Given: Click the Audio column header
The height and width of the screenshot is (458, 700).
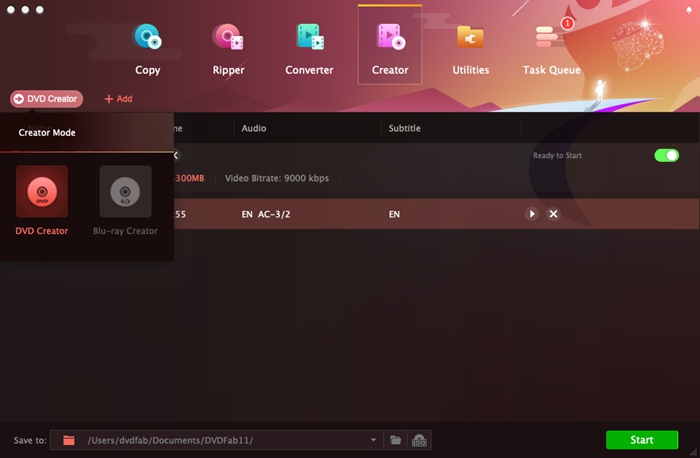Looking at the screenshot, I should click(x=254, y=128).
